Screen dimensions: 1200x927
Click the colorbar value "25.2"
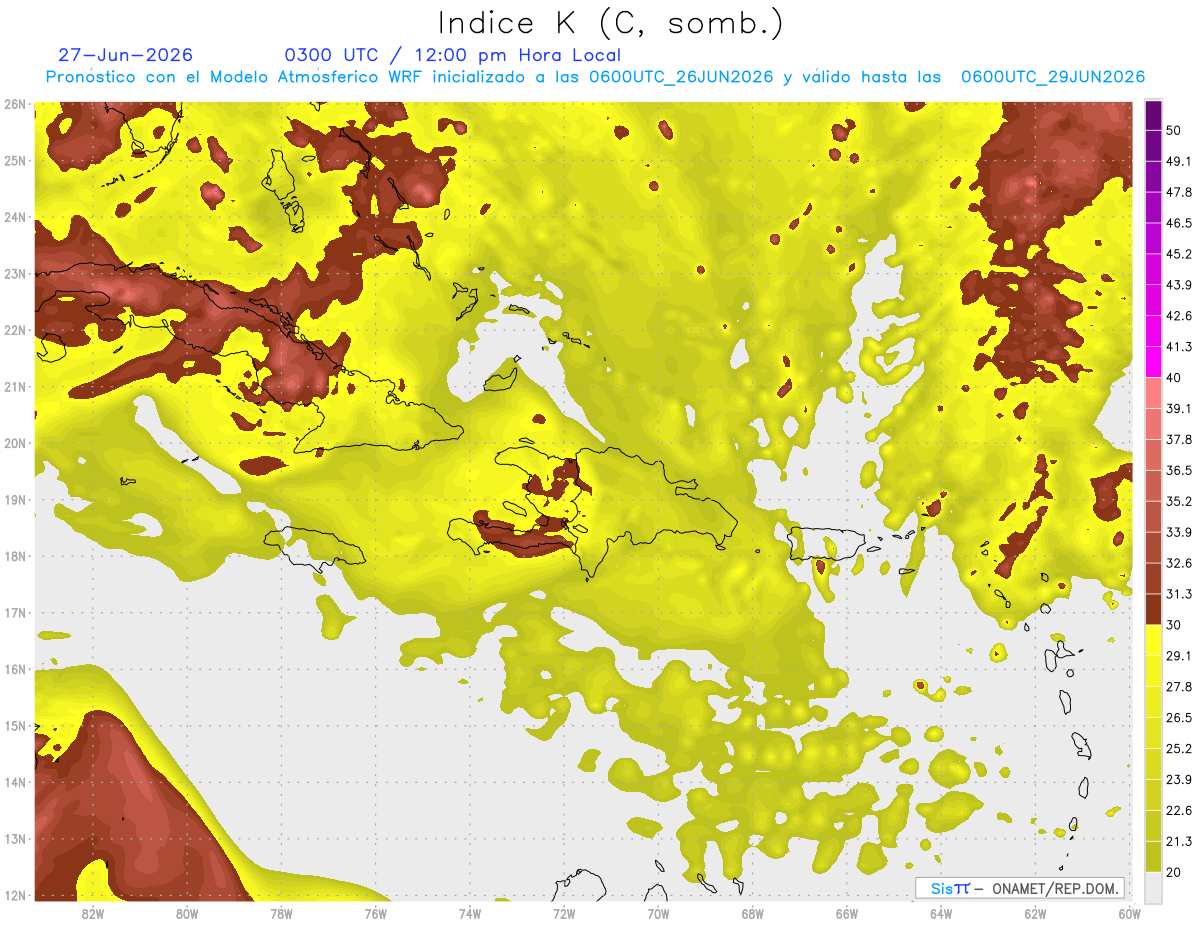pyautogui.click(x=1179, y=748)
